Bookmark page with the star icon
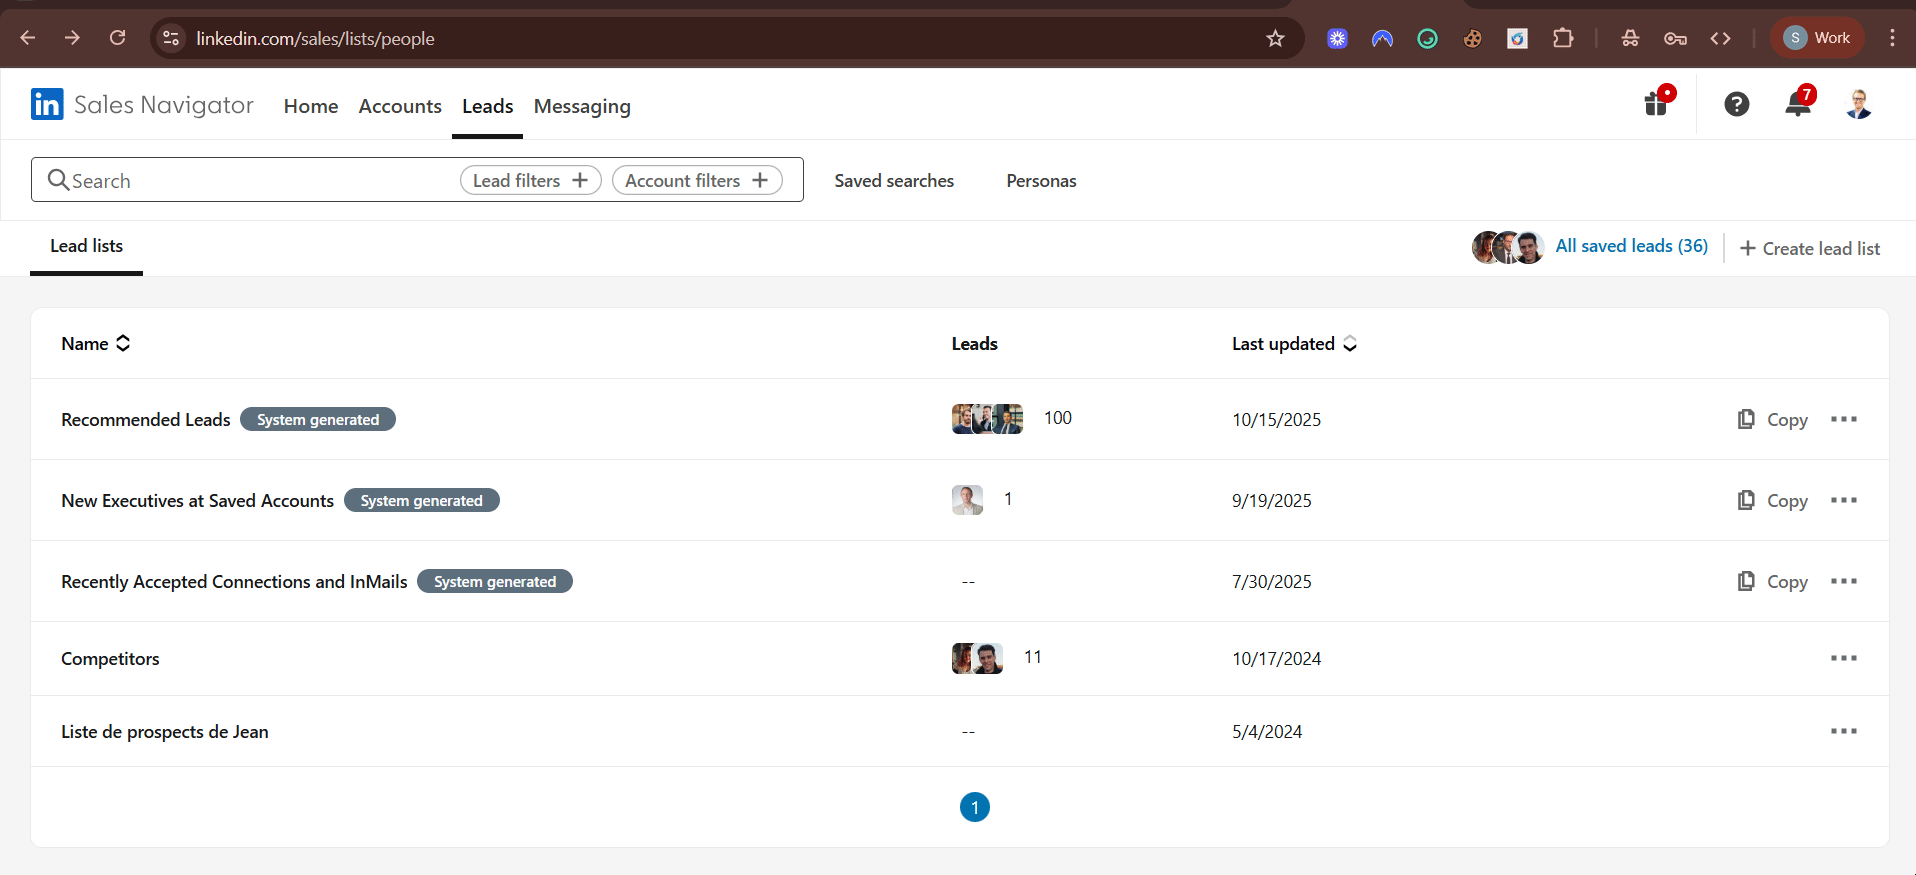The height and width of the screenshot is (875, 1916). click(1275, 38)
